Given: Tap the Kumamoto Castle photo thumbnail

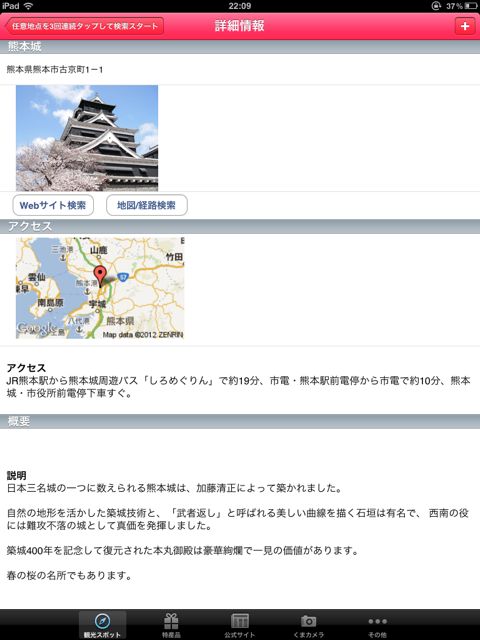Looking at the screenshot, I should [87, 138].
